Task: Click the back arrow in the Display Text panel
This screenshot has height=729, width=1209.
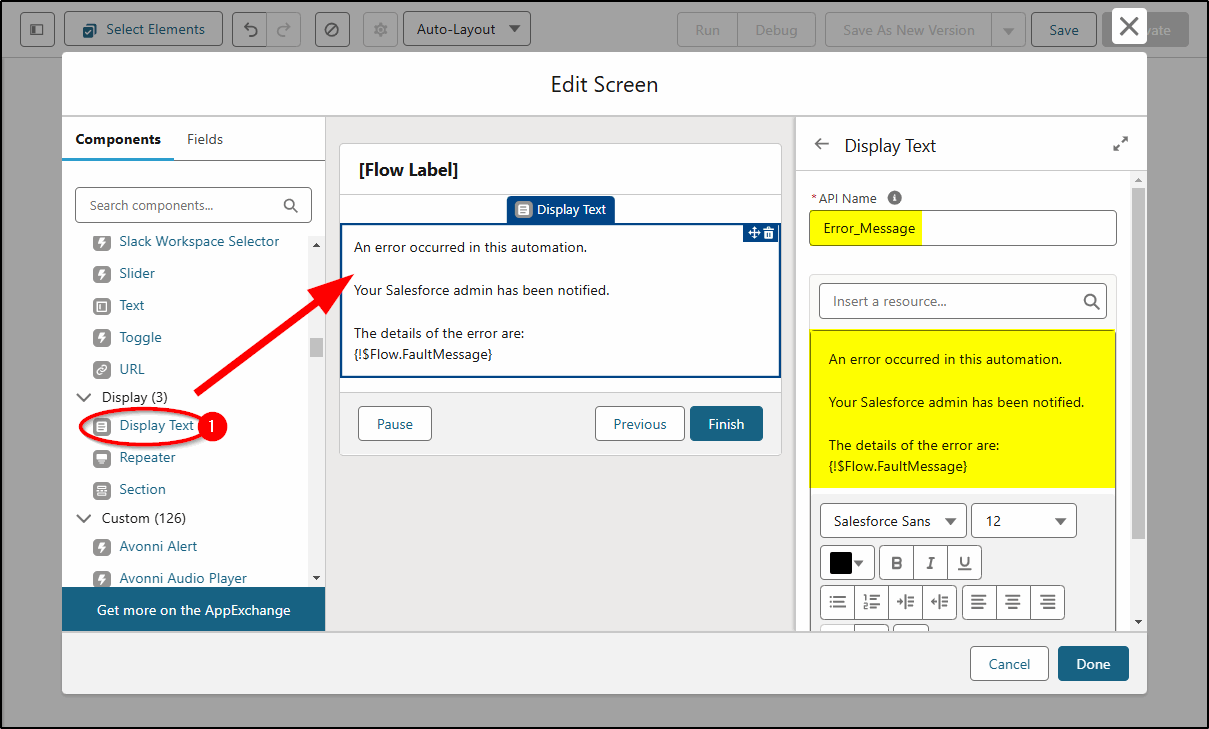Action: click(821, 144)
